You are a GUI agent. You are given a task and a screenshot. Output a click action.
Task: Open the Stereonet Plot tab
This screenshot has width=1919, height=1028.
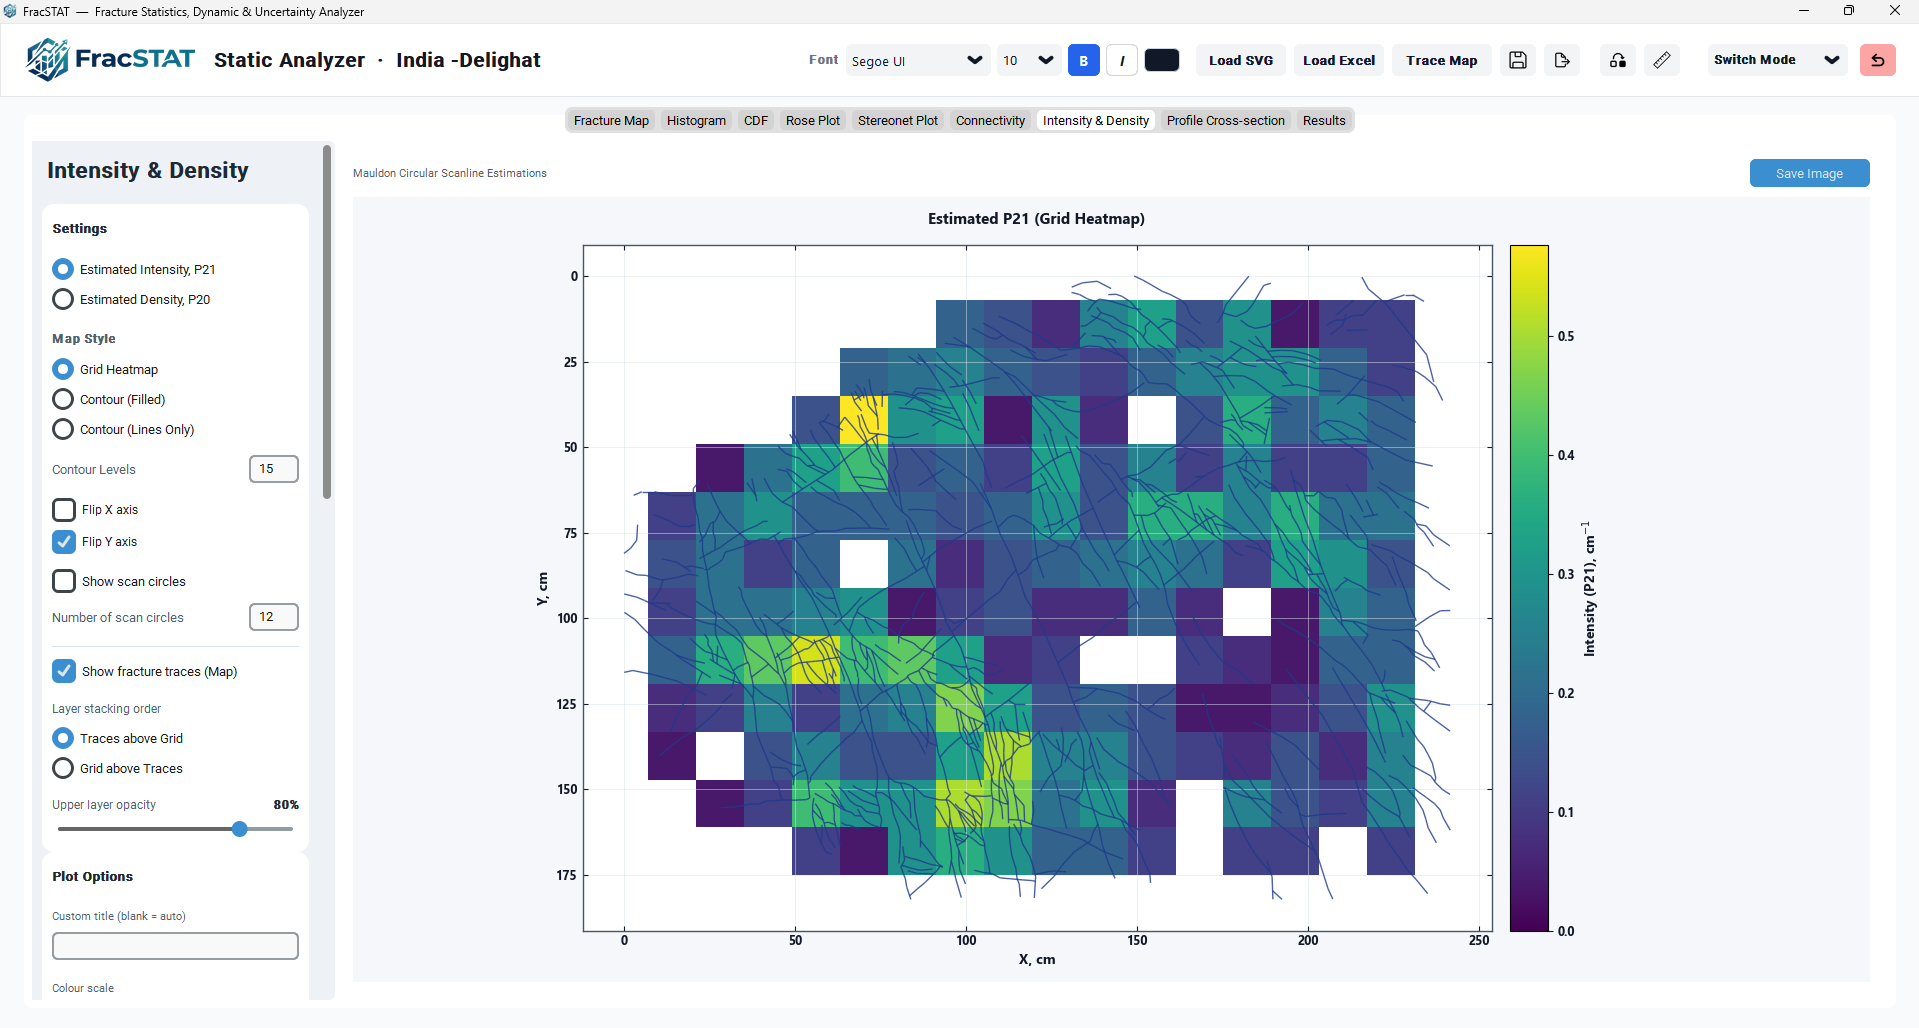(x=898, y=120)
